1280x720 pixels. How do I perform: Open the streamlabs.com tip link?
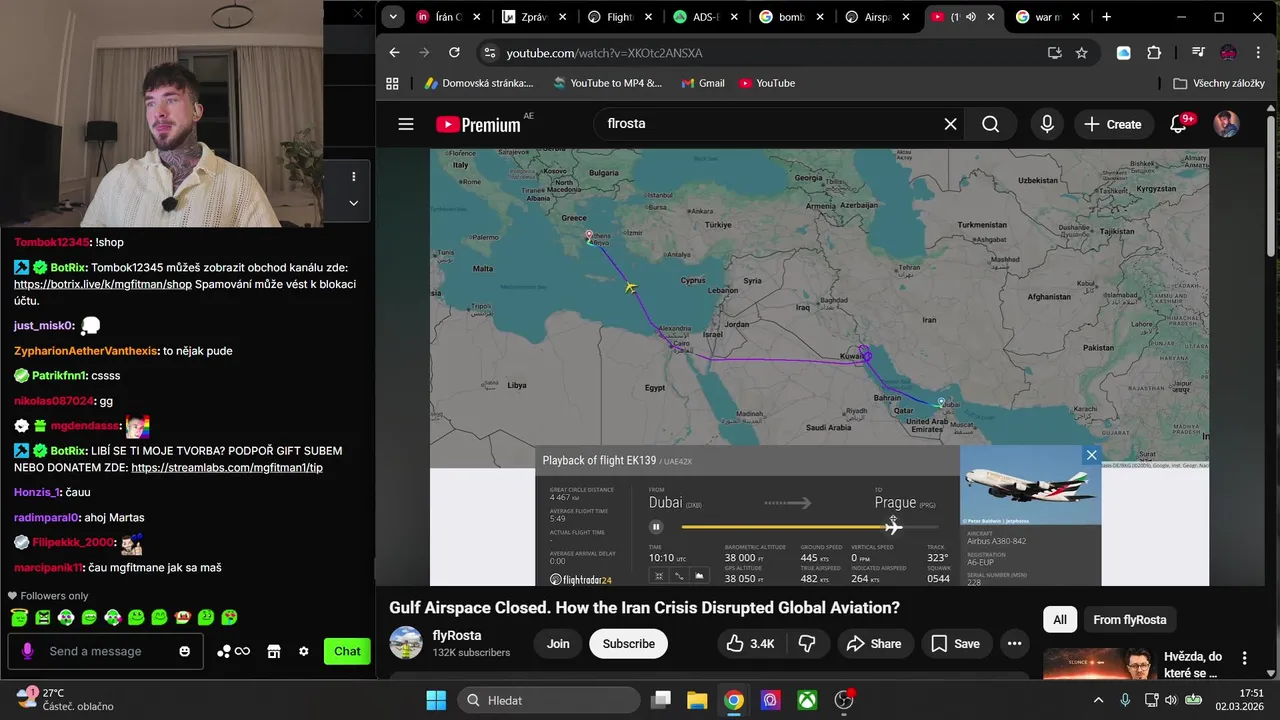tap(227, 467)
